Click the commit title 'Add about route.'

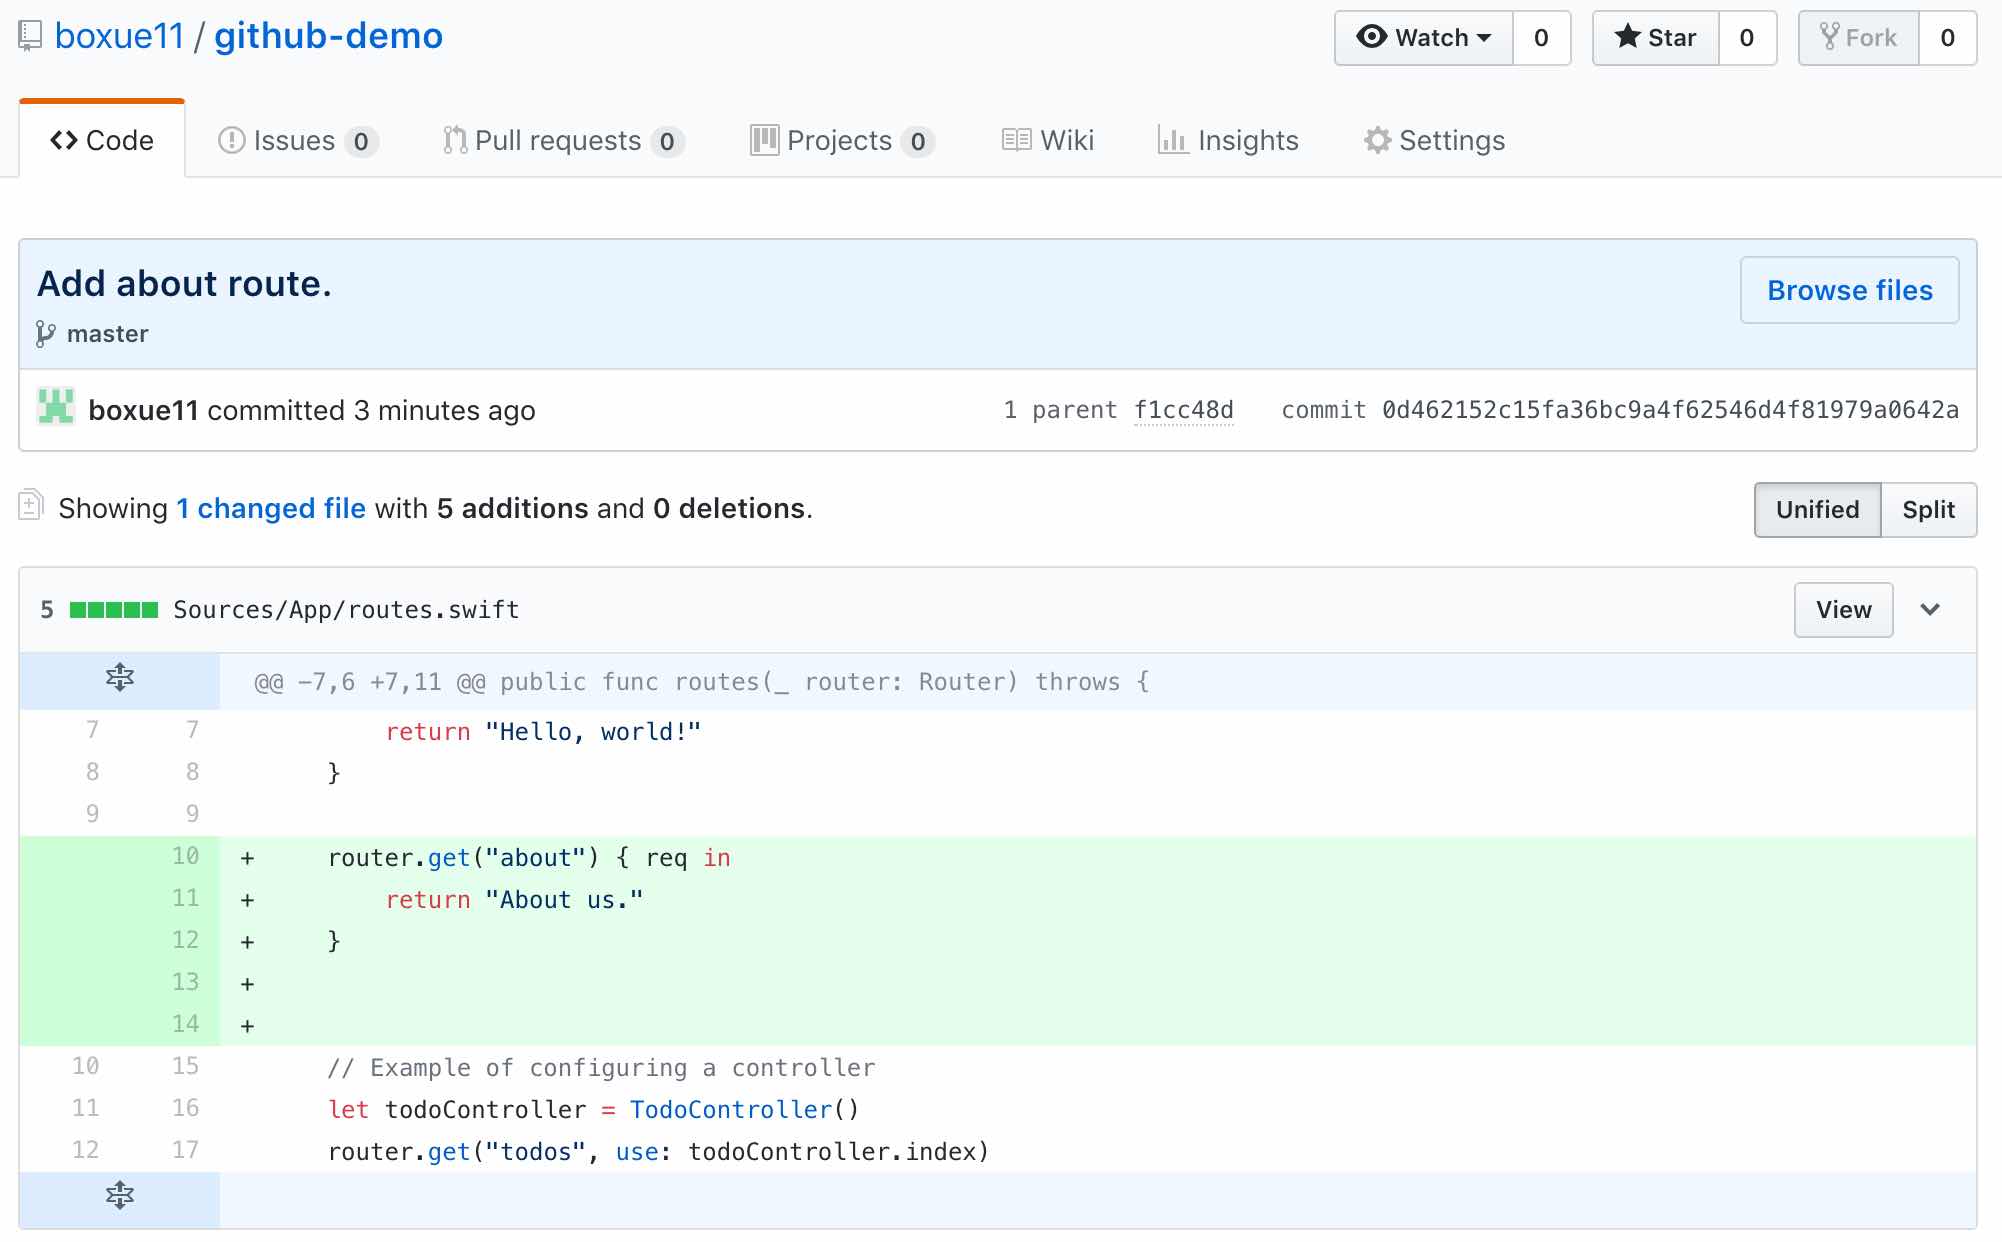pos(184,284)
